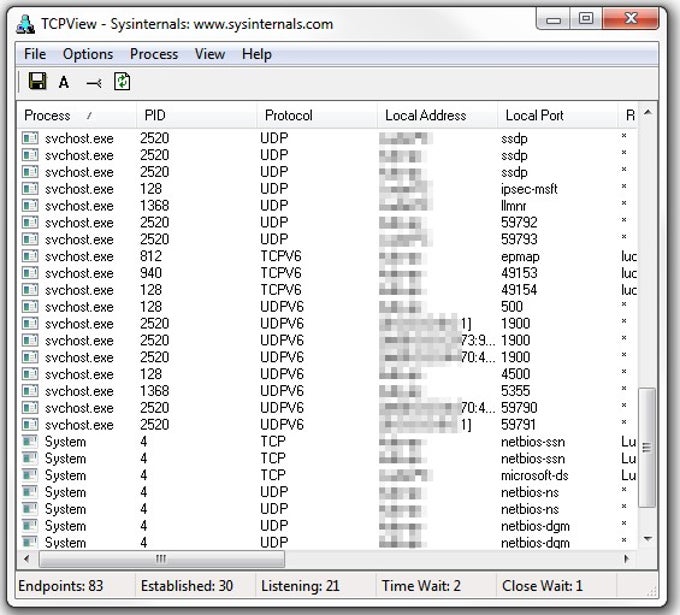The height and width of the screenshot is (615, 680).
Task: Sort by PID column header
Action: click(x=196, y=115)
